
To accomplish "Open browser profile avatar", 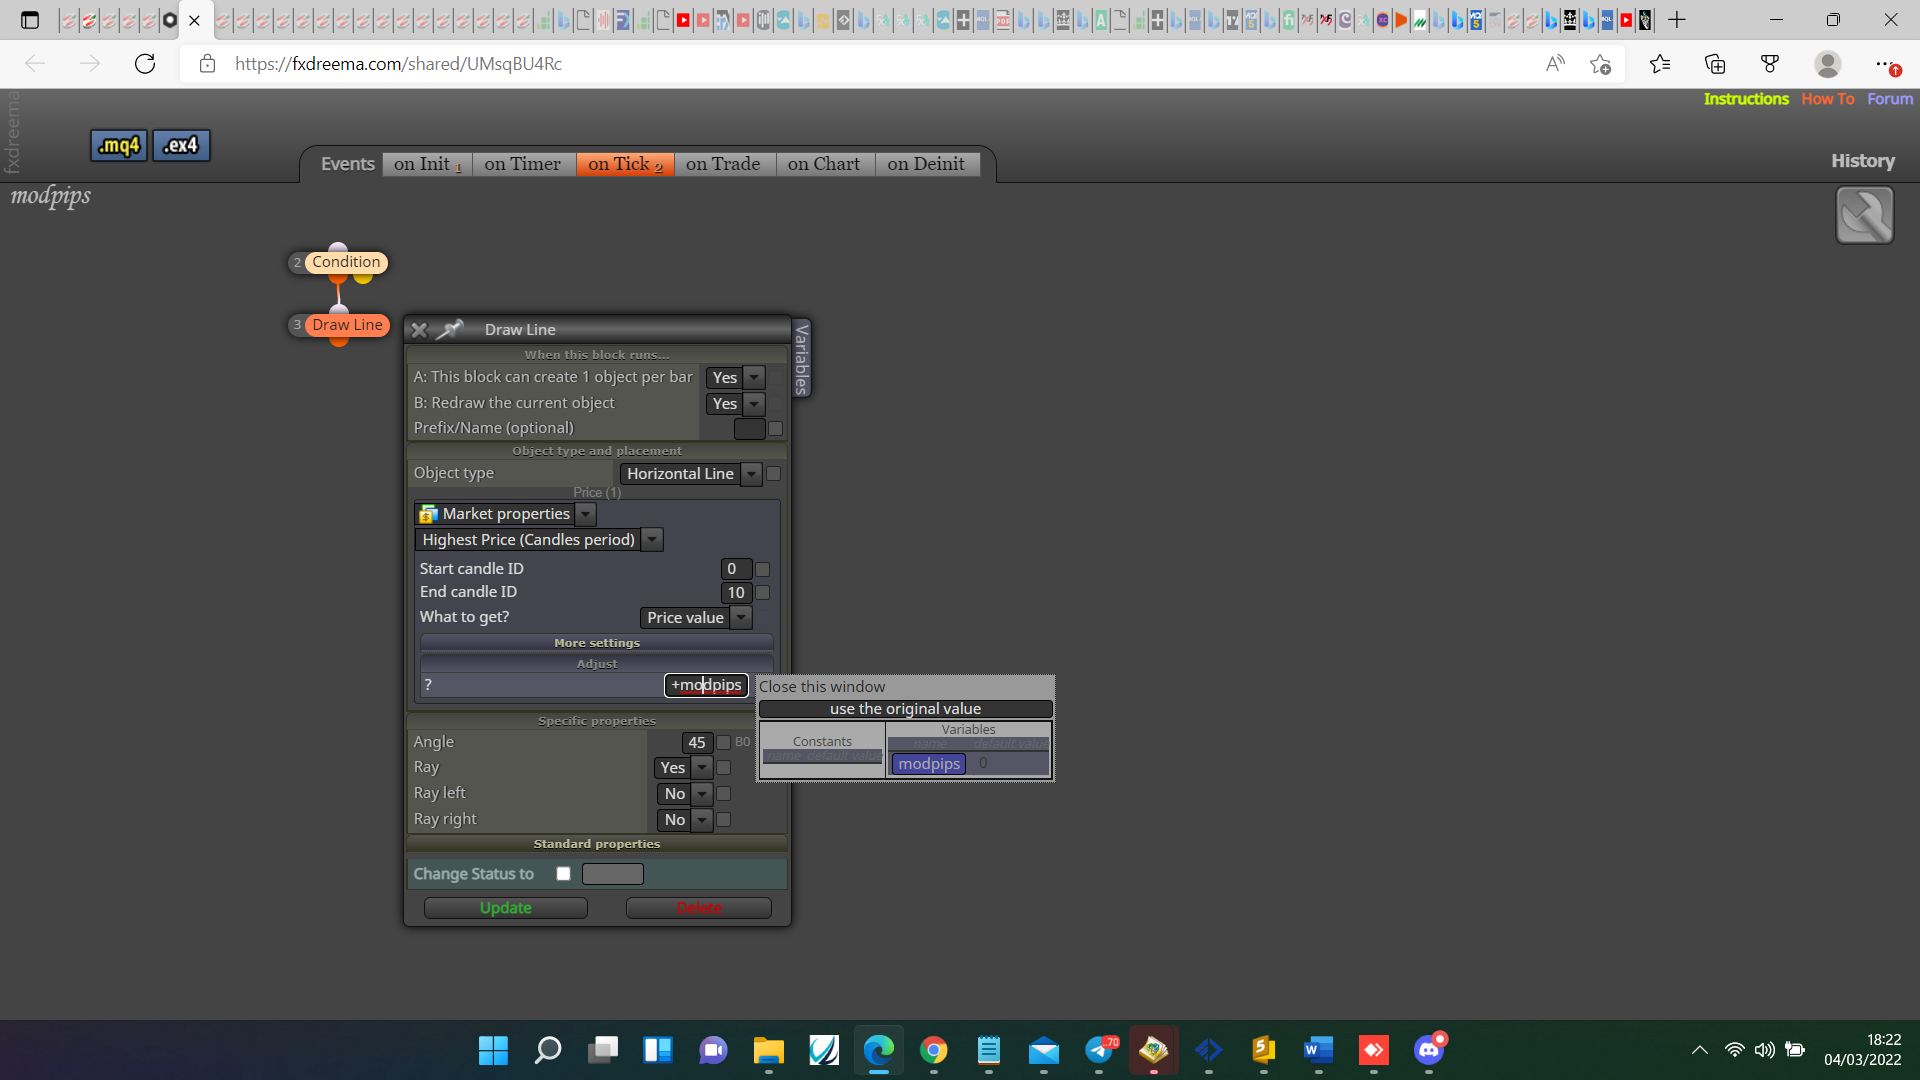I will coord(1827,64).
